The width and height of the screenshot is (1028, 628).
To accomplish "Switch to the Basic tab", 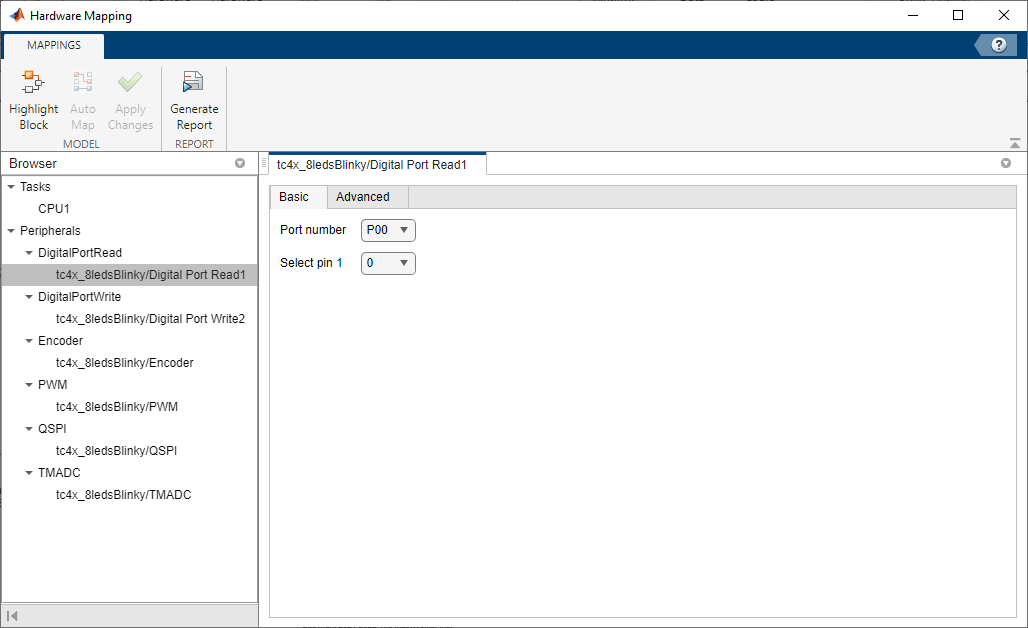I will coord(295,197).
